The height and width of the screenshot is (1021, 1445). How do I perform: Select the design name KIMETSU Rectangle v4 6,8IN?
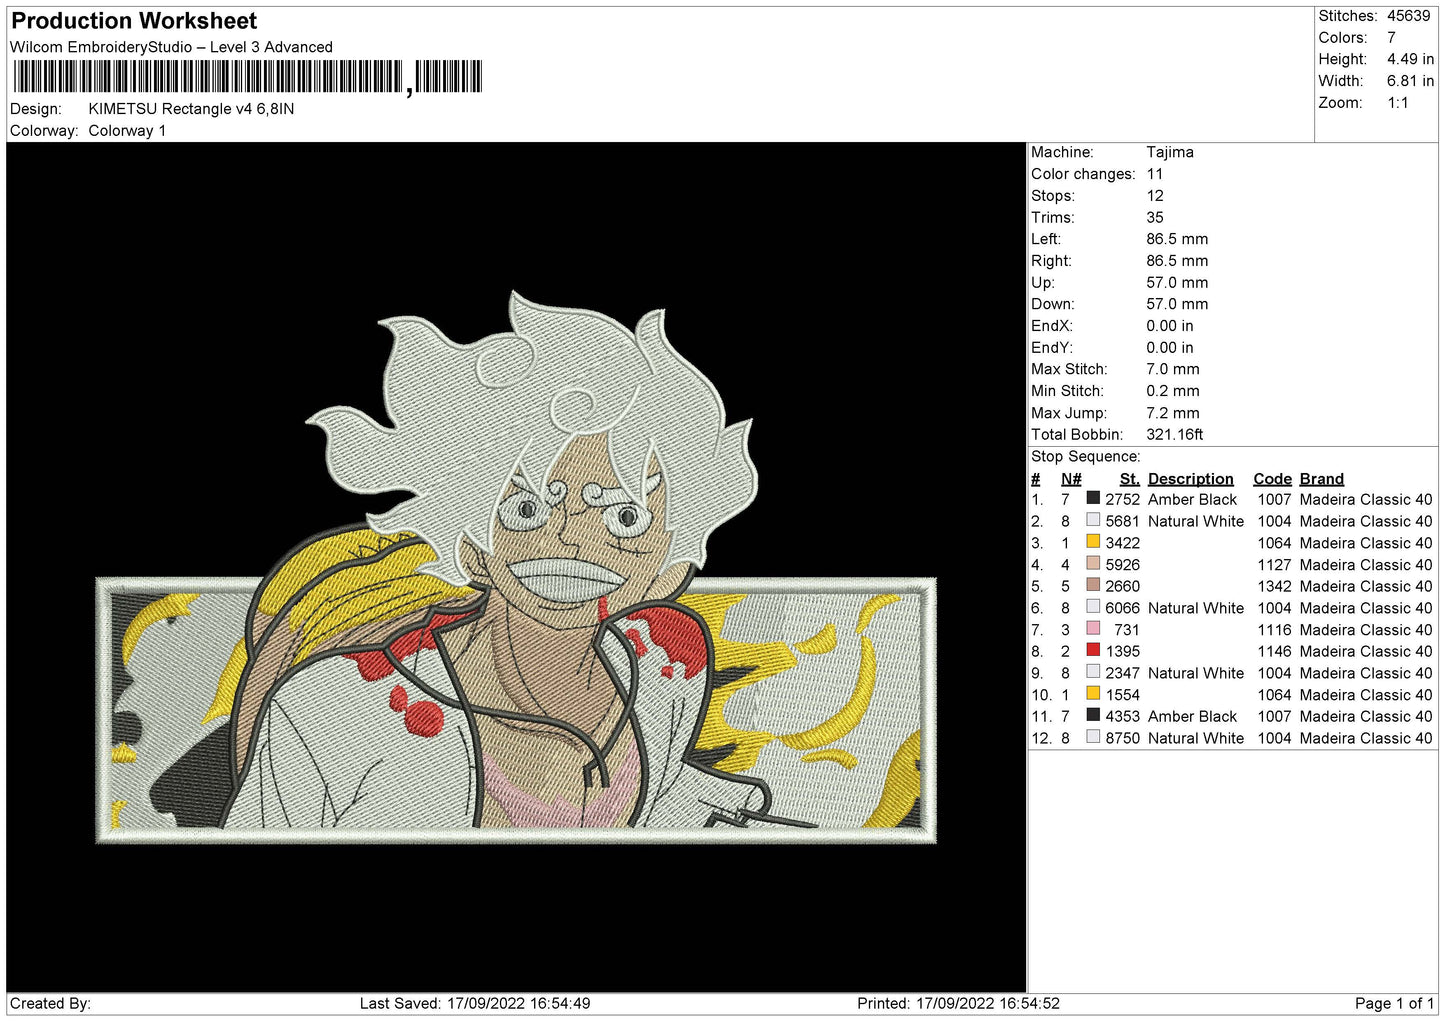point(191,109)
